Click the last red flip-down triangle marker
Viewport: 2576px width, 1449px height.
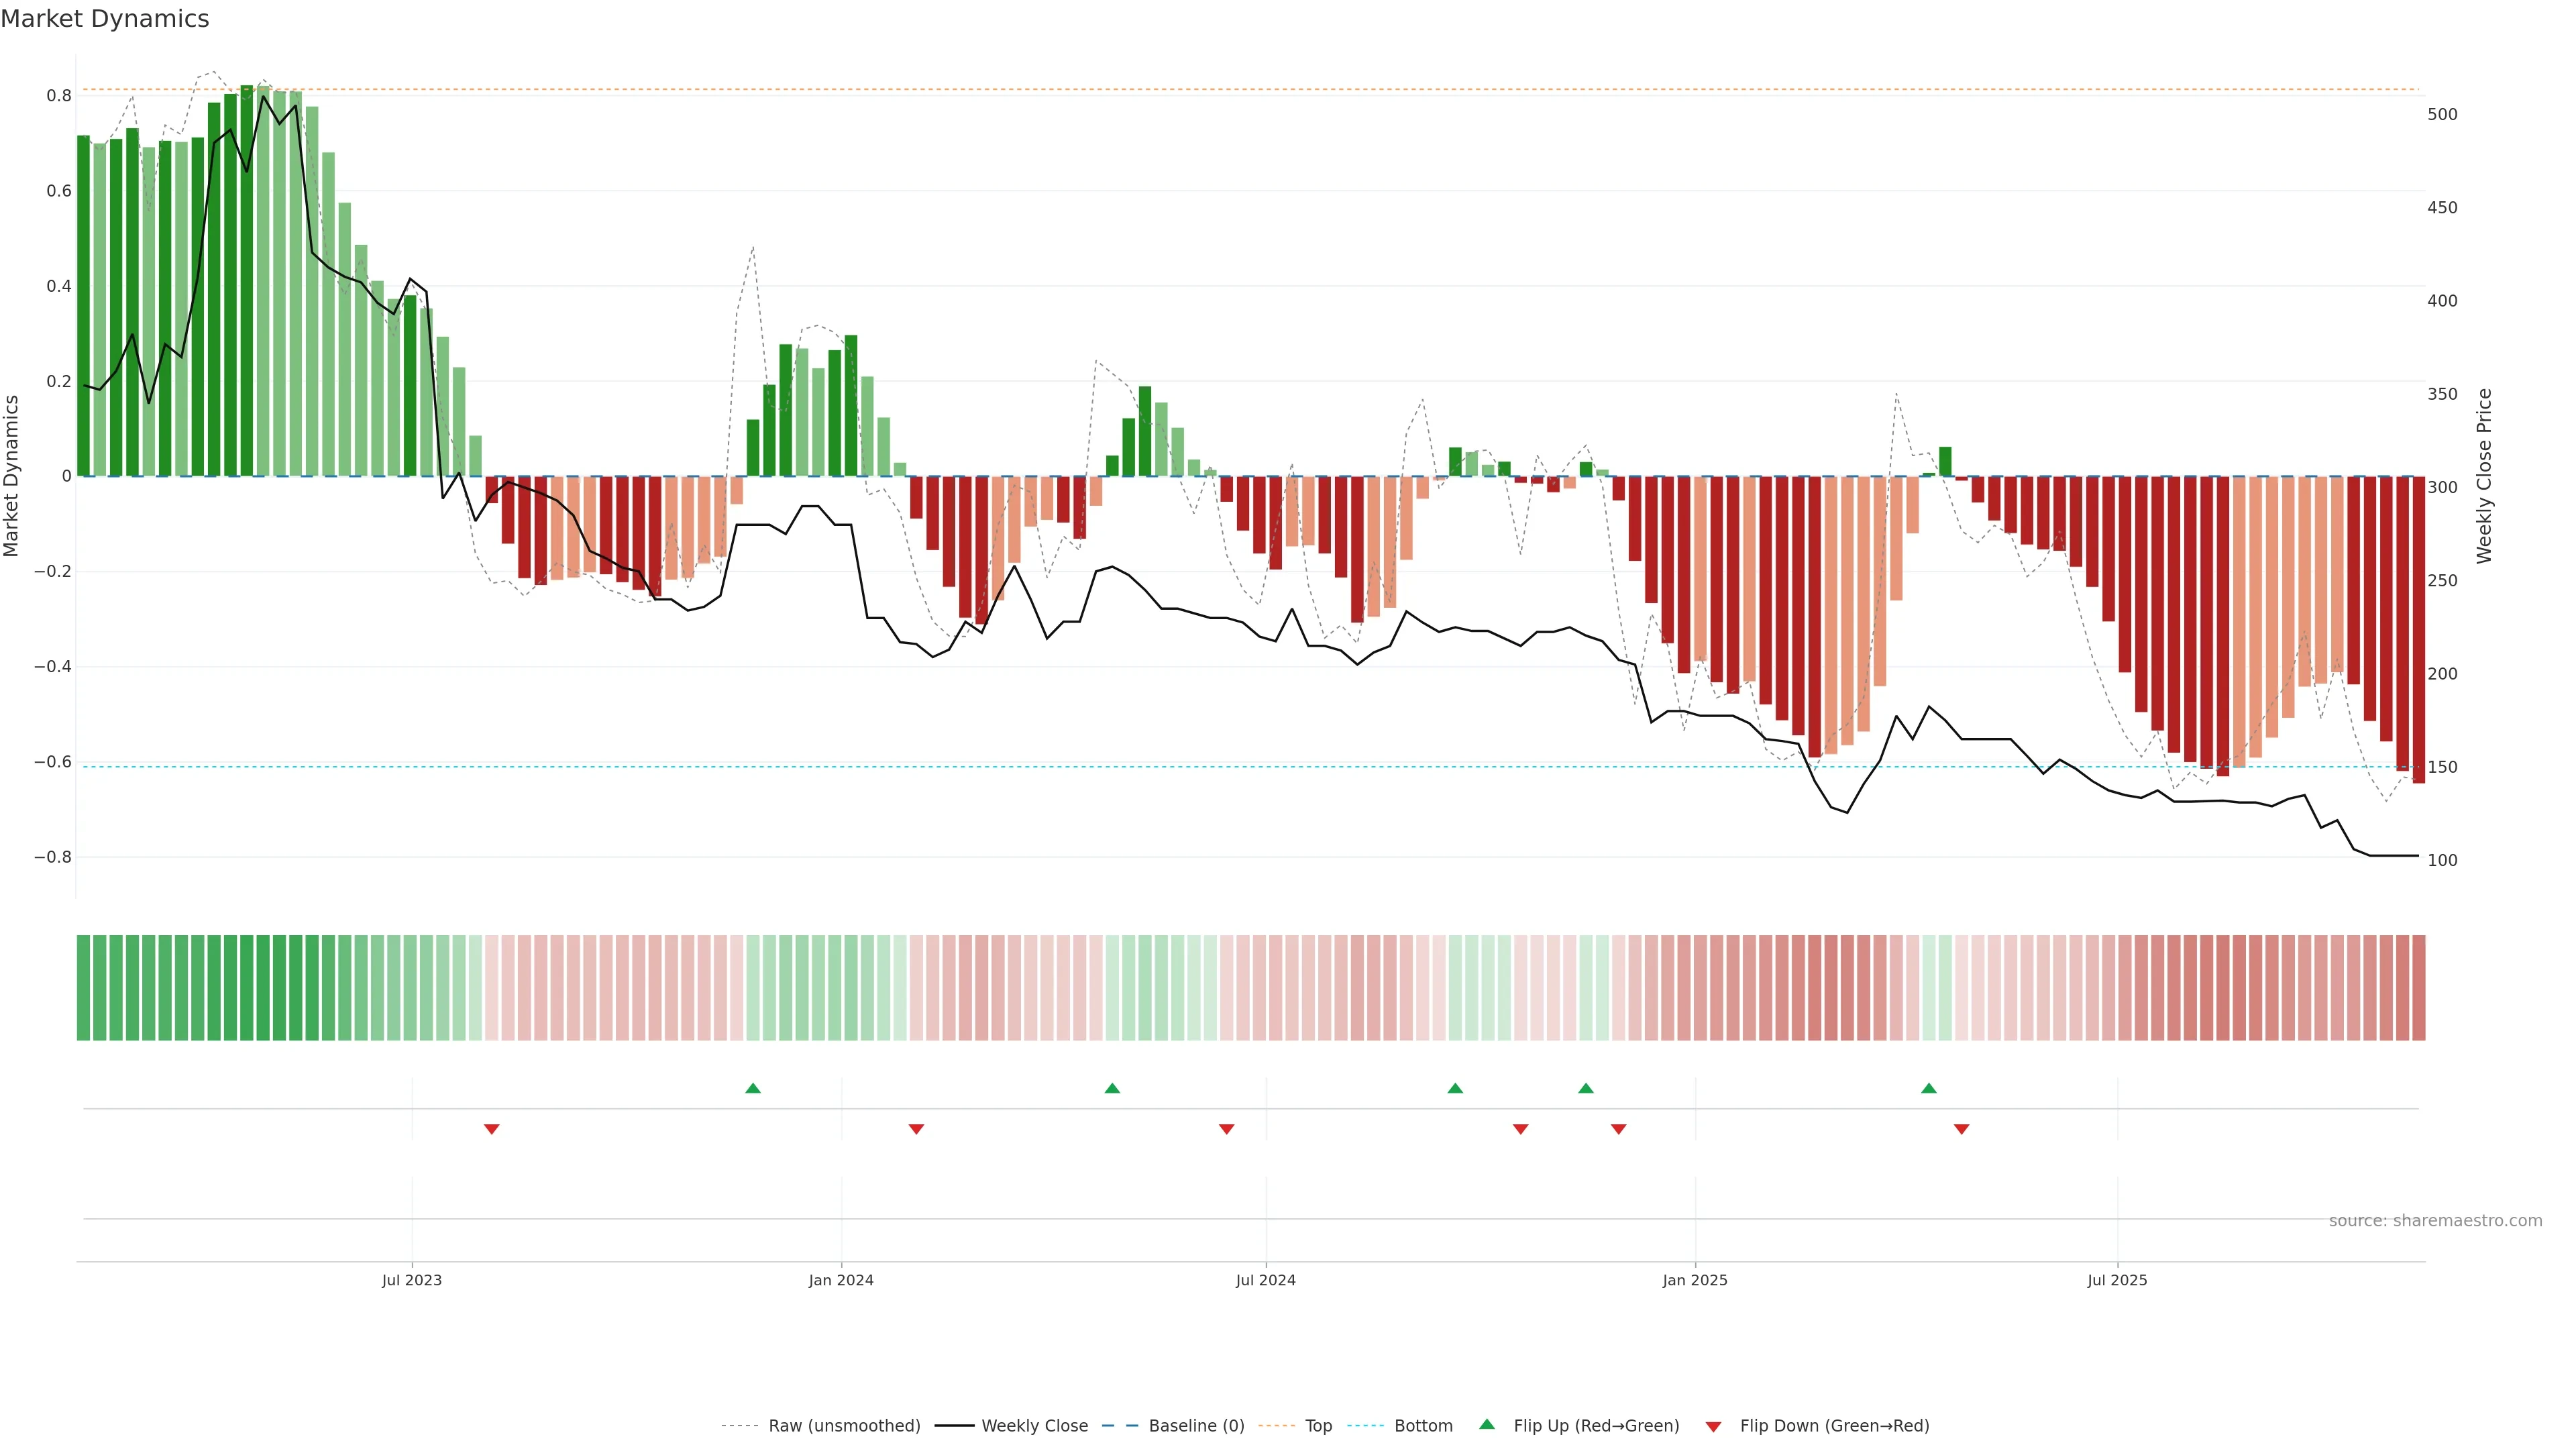click(x=1961, y=1129)
